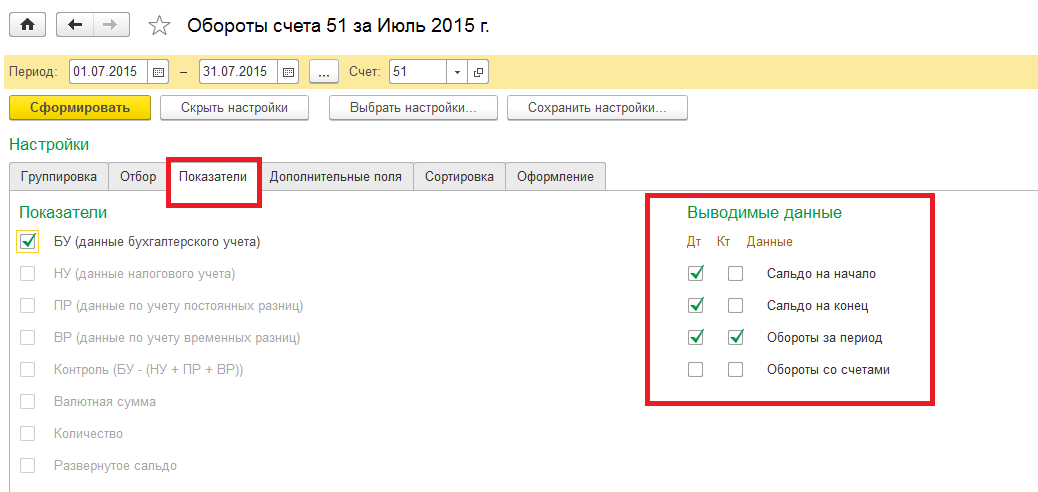
Task: Go forward with the right arrow
Action: tap(111, 25)
